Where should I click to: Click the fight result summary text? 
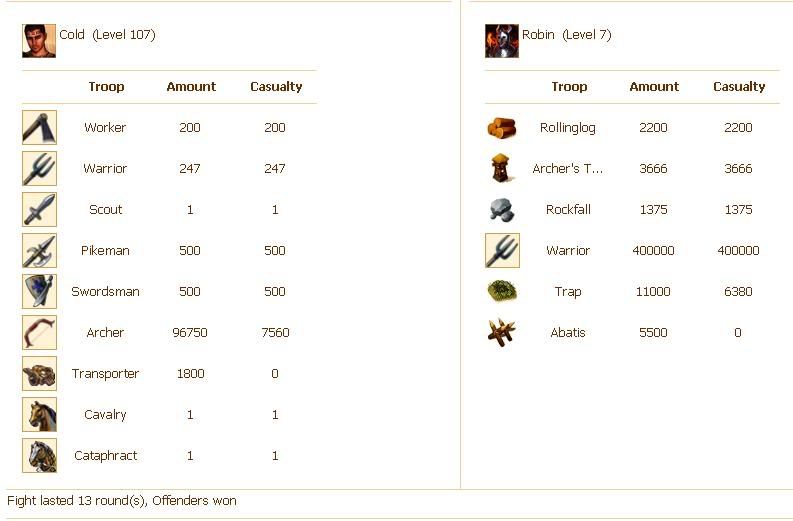tap(122, 500)
